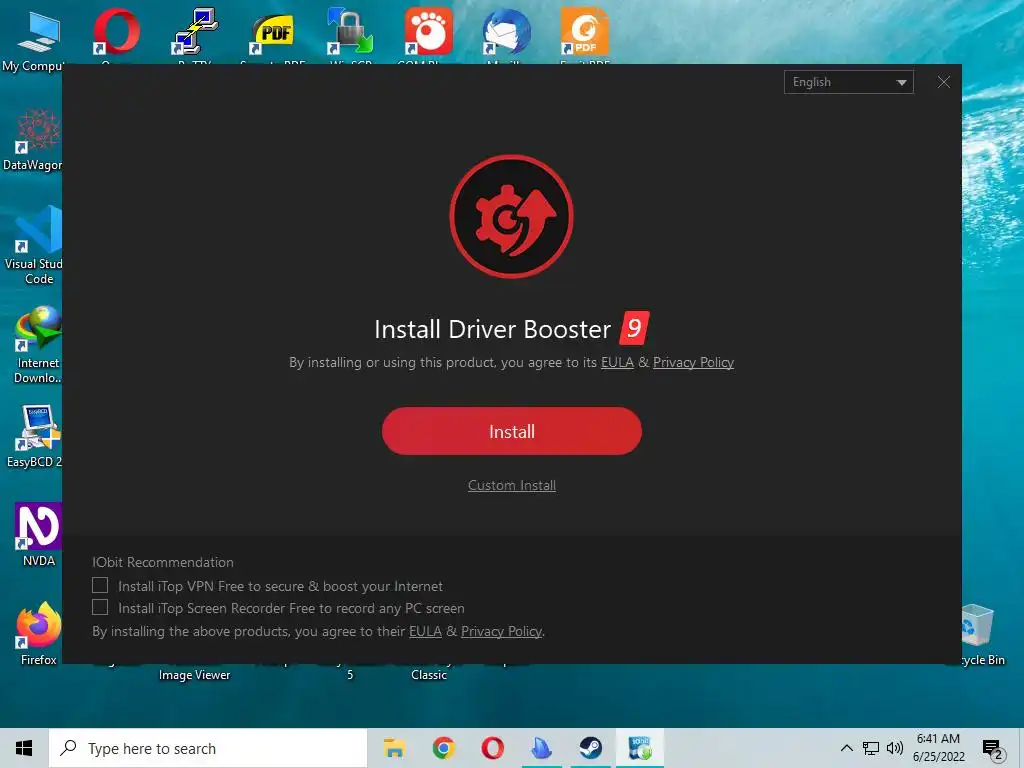Open Opera from the taskbar
1024x768 pixels.
click(492, 748)
